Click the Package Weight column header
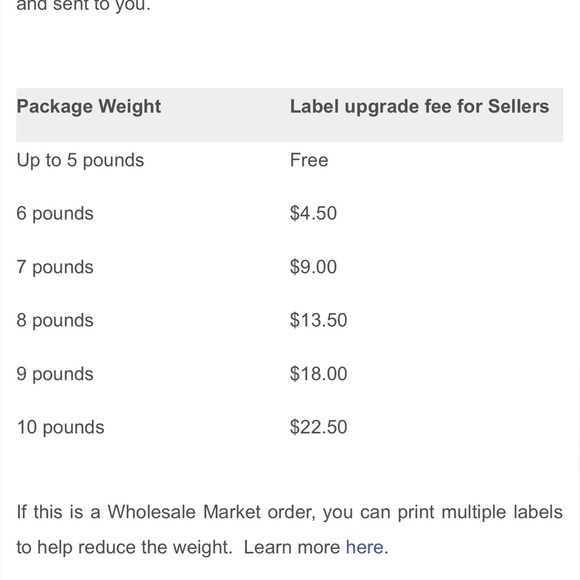 point(89,107)
